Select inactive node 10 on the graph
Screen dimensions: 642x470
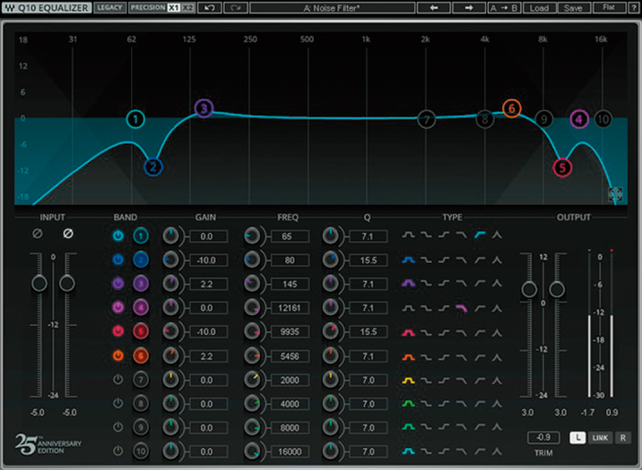point(602,120)
